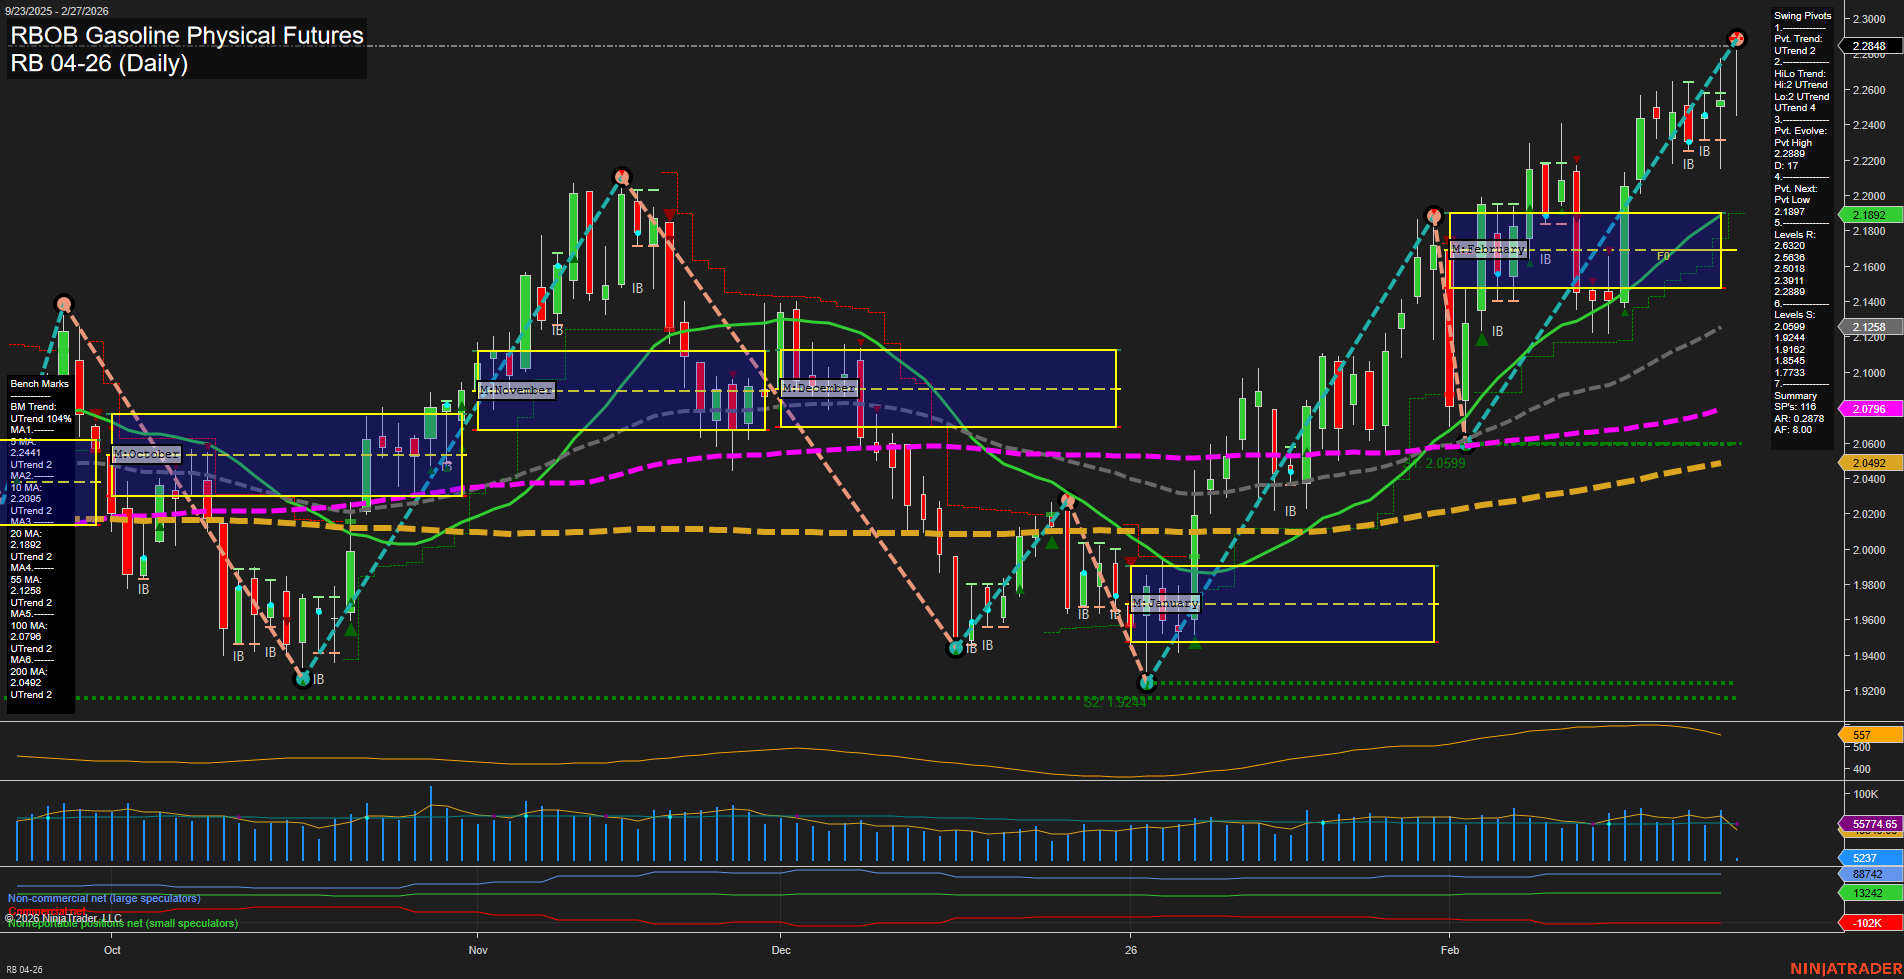Select the pivot marker at the October high
Screen dimensions: 1904x979
(63, 302)
